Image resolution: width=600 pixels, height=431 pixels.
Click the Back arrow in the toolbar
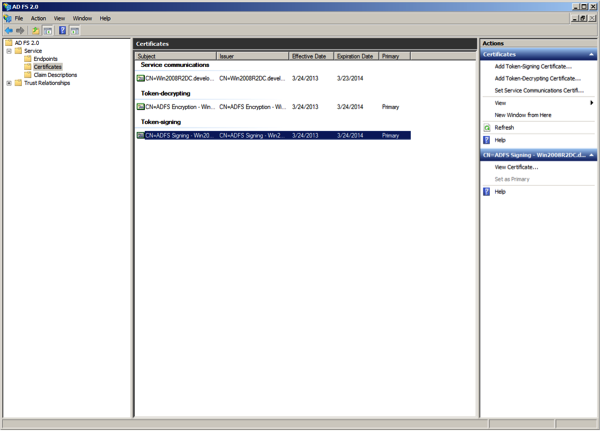9,31
